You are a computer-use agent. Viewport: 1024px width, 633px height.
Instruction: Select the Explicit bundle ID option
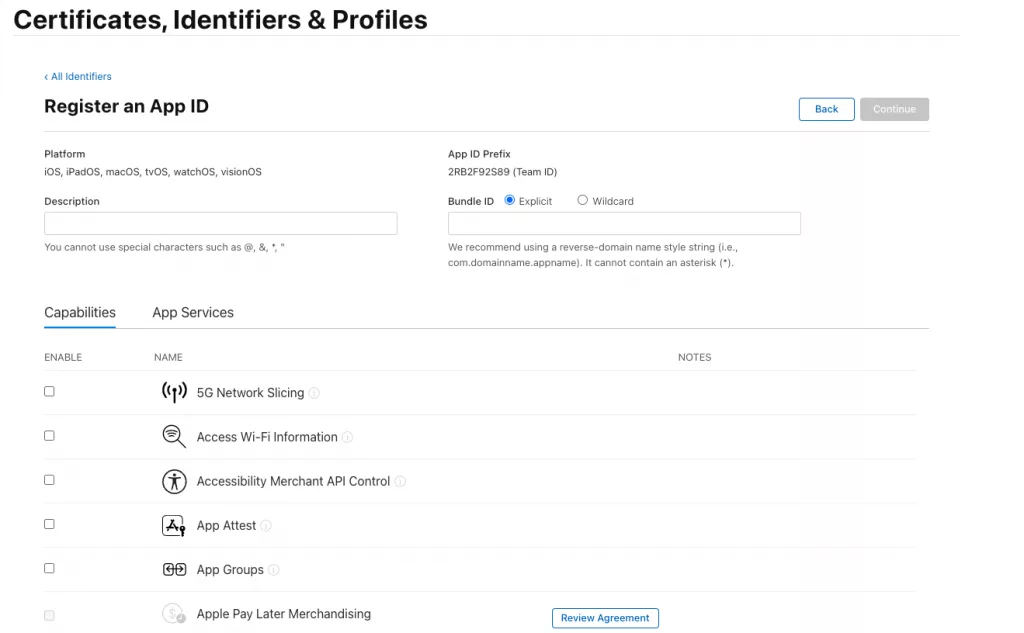510,200
